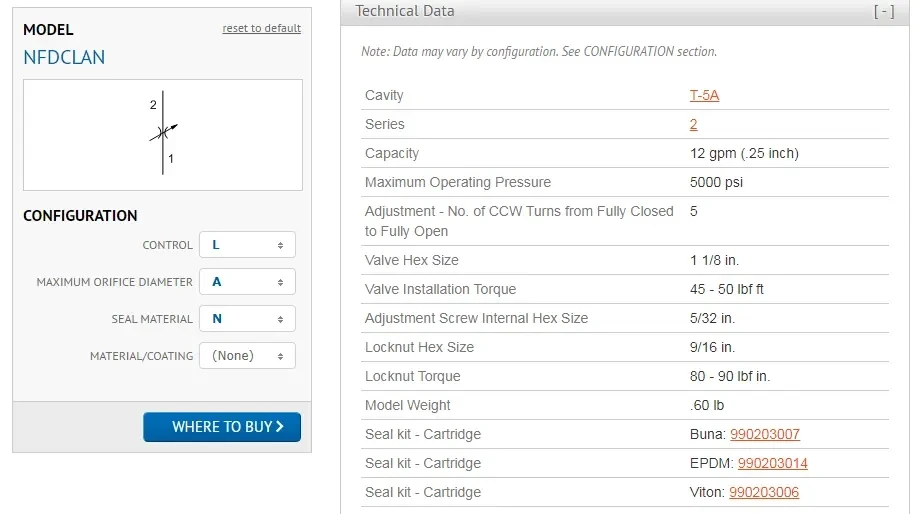Open Buna seal kit 990203007 link

[765, 435]
